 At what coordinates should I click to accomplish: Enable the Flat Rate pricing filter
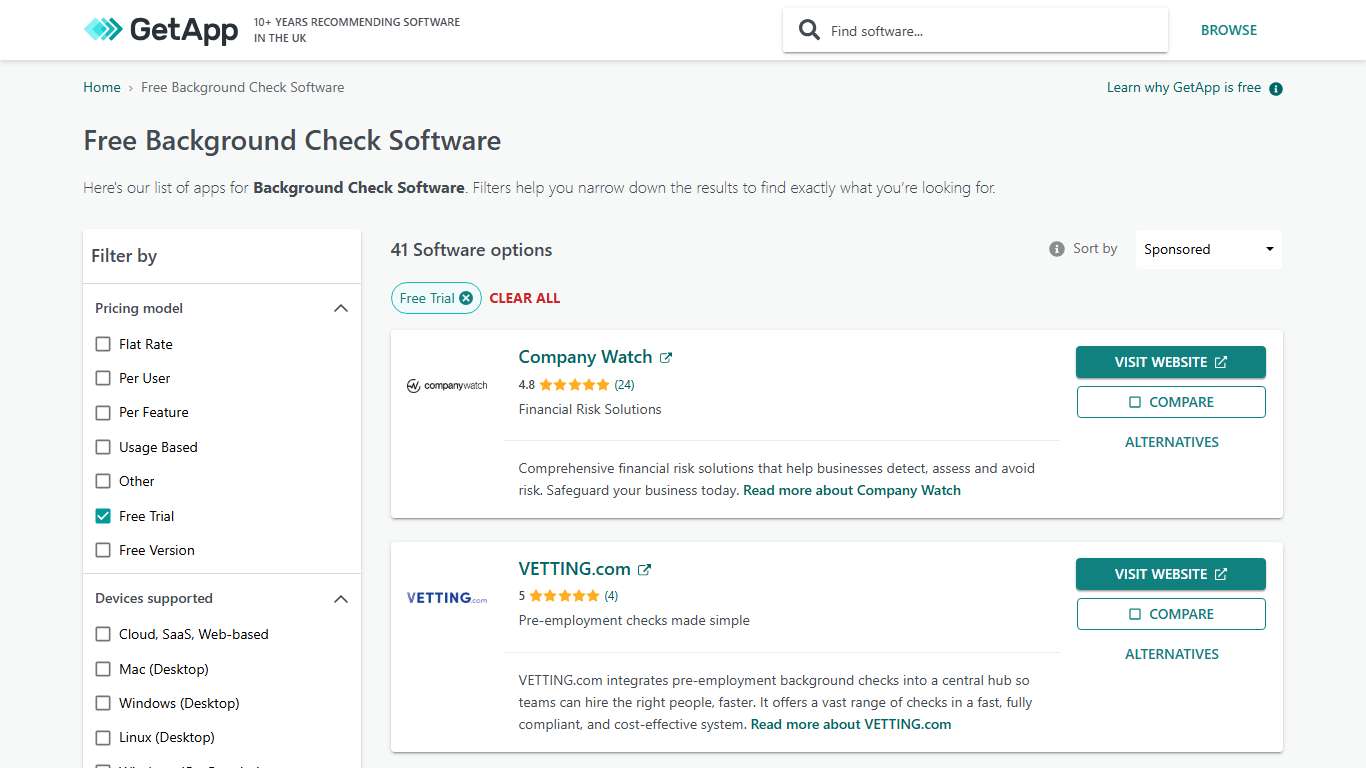tap(103, 343)
